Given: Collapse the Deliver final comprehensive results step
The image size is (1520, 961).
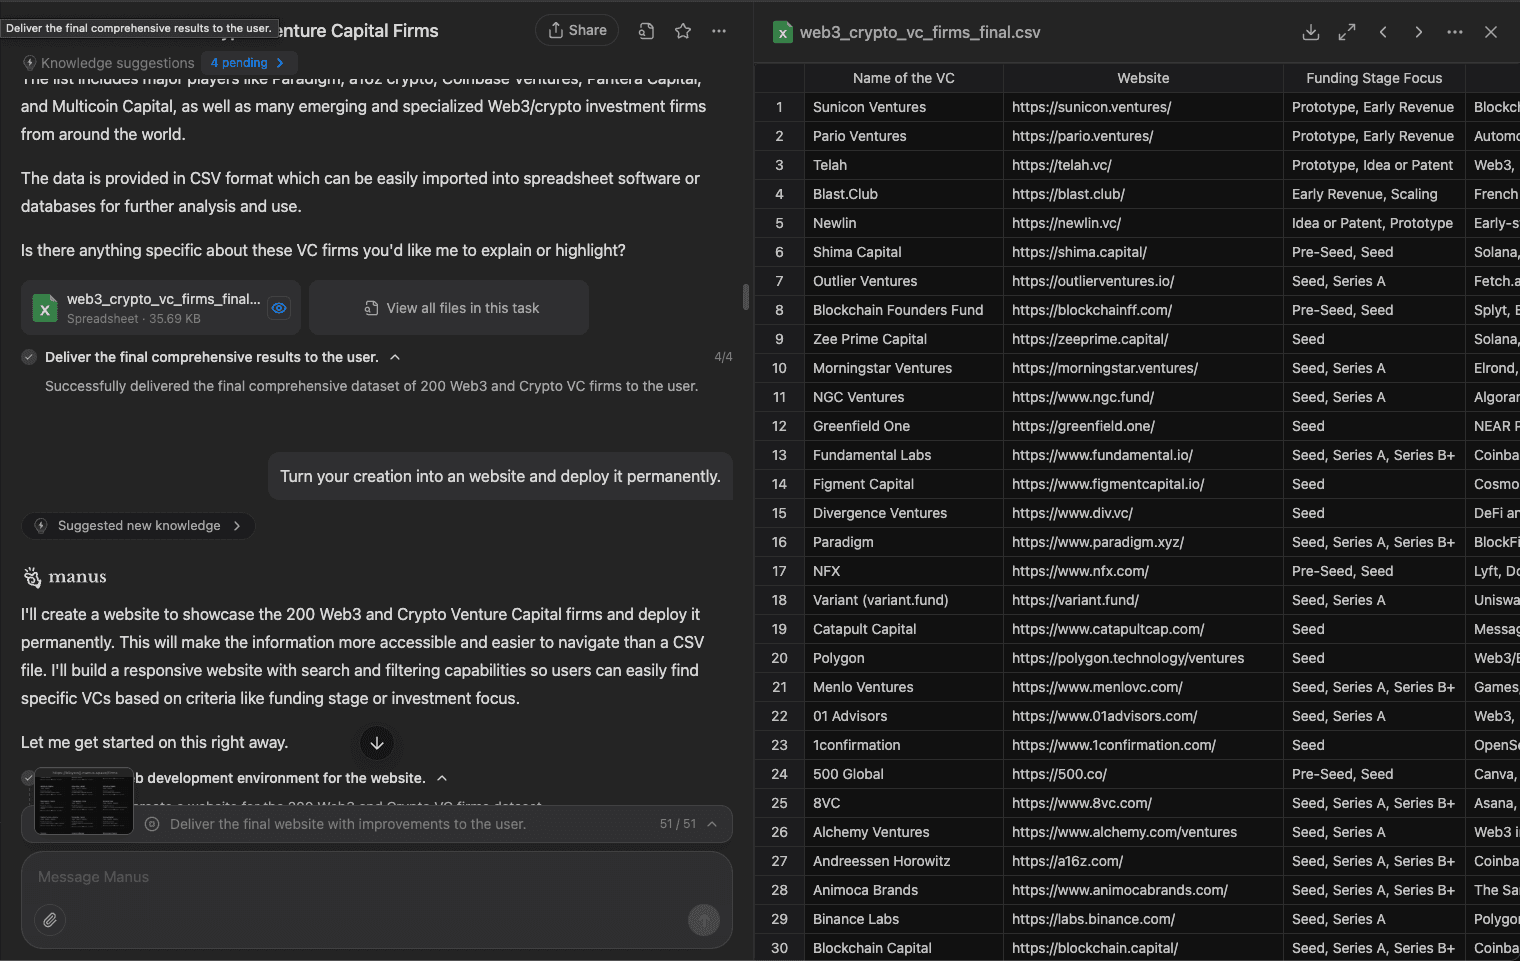Looking at the screenshot, I should [x=395, y=357].
